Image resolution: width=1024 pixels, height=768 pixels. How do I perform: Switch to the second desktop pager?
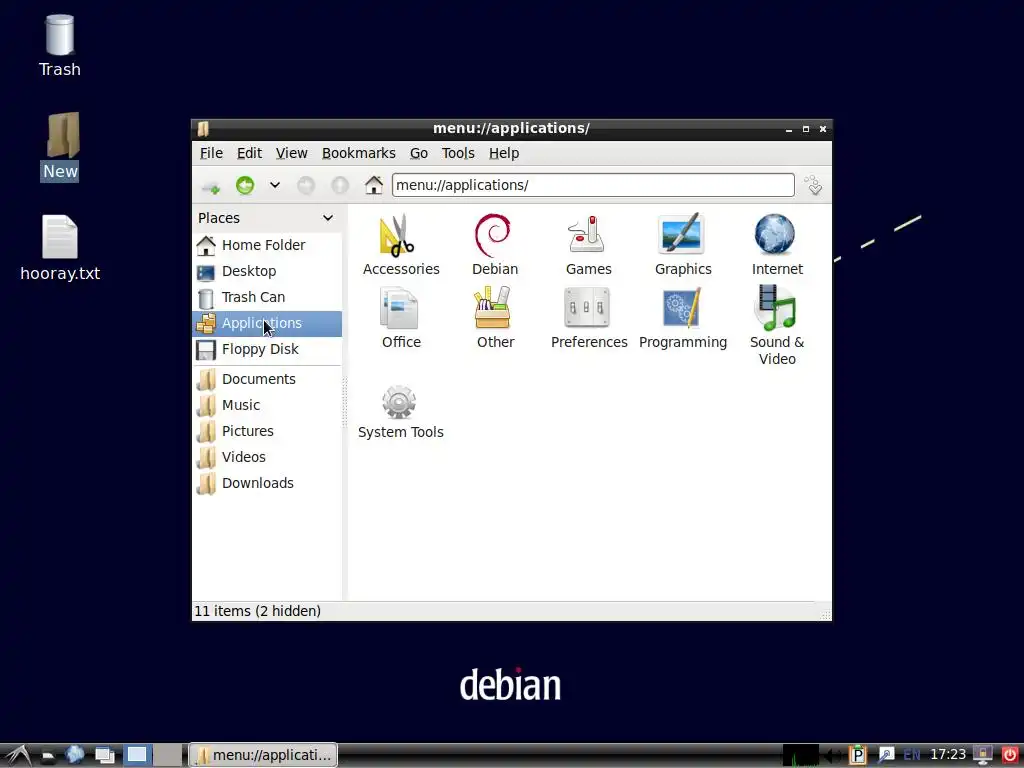point(168,755)
